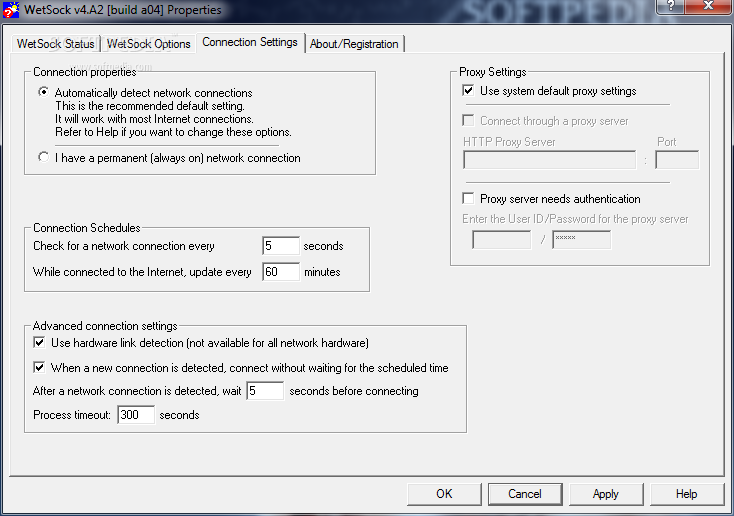This screenshot has width=734, height=516.
Task: Click the WetSock app icon in title bar
Action: coord(11,9)
